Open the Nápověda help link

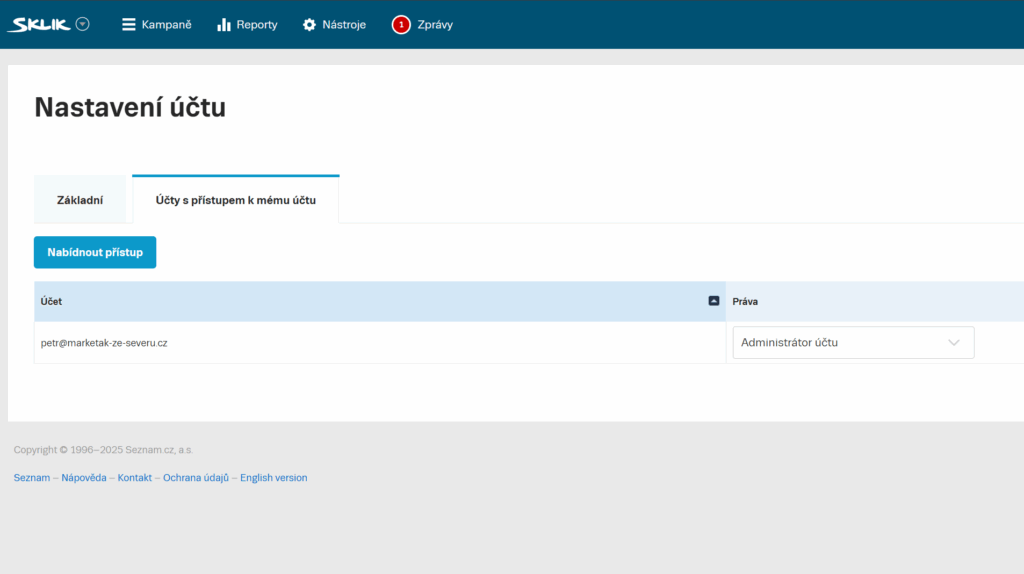click(84, 478)
